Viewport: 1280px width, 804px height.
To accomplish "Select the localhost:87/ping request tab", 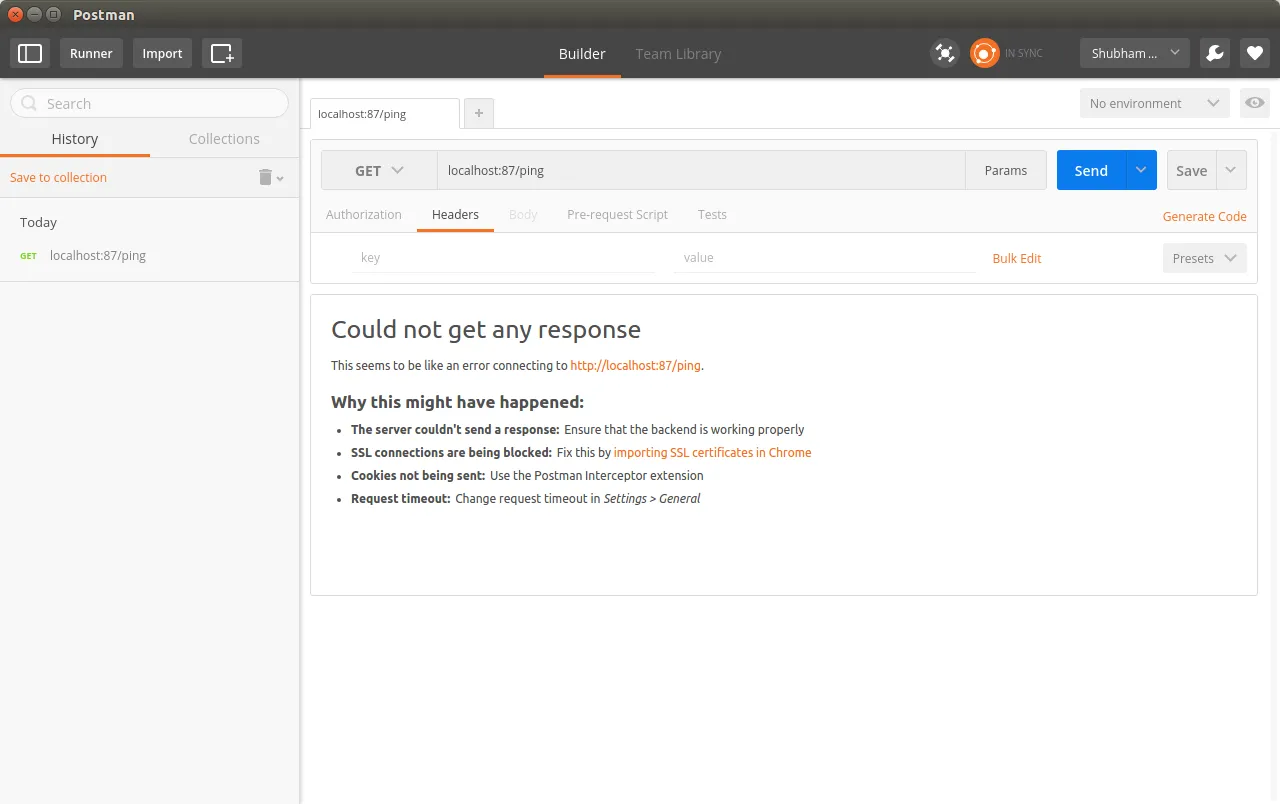I will (x=385, y=114).
